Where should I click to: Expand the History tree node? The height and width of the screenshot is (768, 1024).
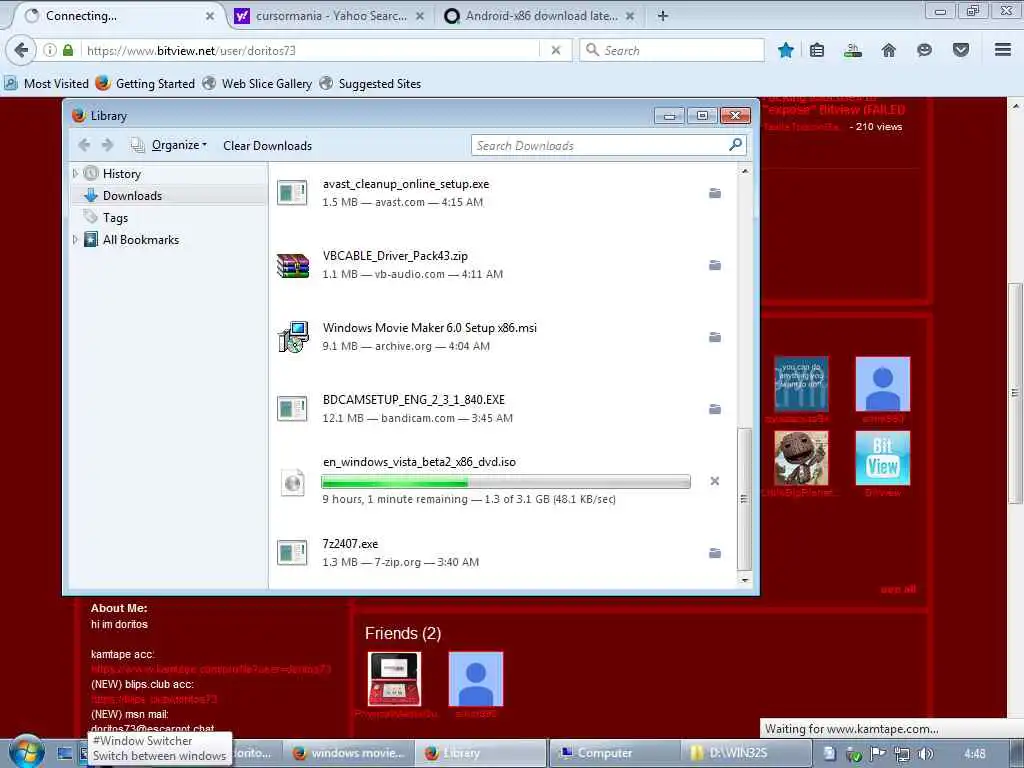(75, 173)
